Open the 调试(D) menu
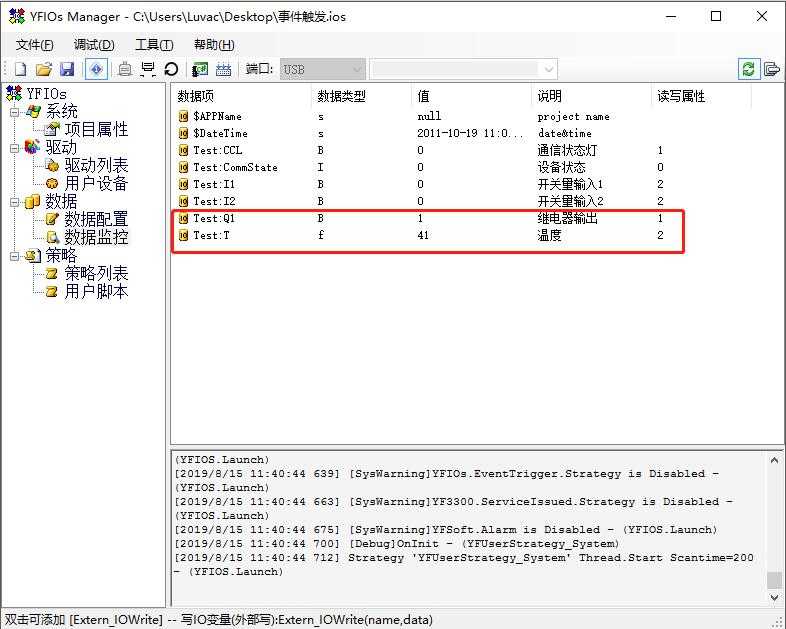Screen dimensions: 786x629 [x=94, y=45]
